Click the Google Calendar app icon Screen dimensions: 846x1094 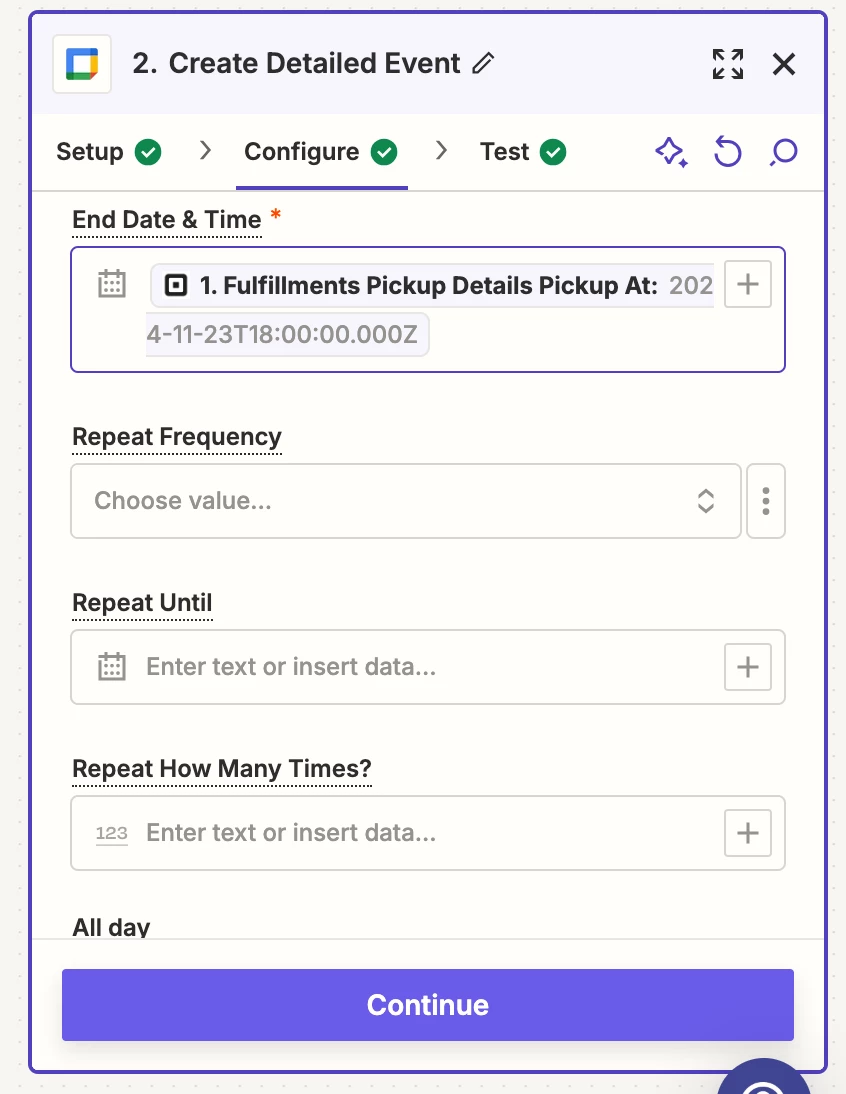(x=81, y=64)
